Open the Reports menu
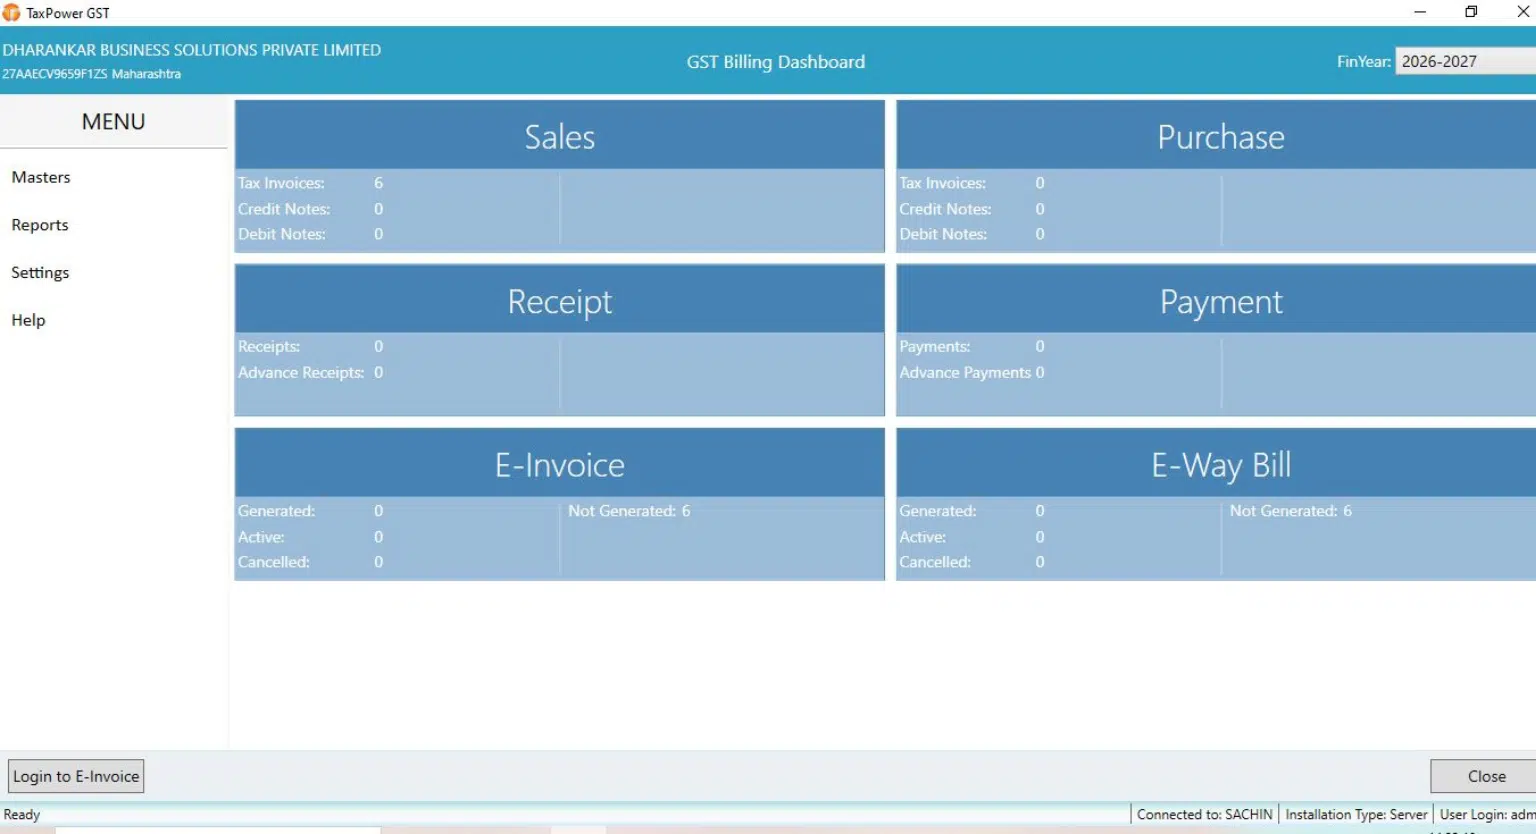 (40, 225)
